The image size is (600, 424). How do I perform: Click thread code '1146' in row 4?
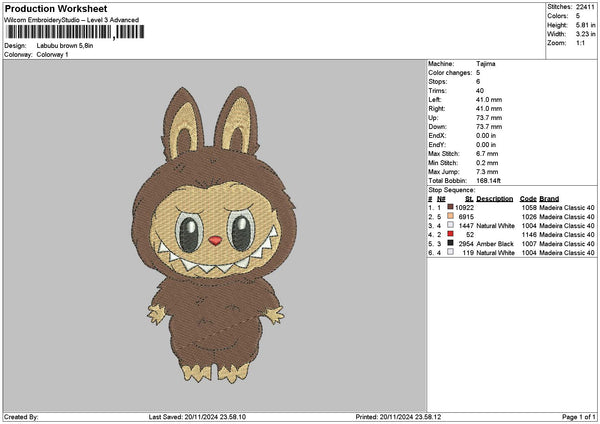[x=529, y=235]
